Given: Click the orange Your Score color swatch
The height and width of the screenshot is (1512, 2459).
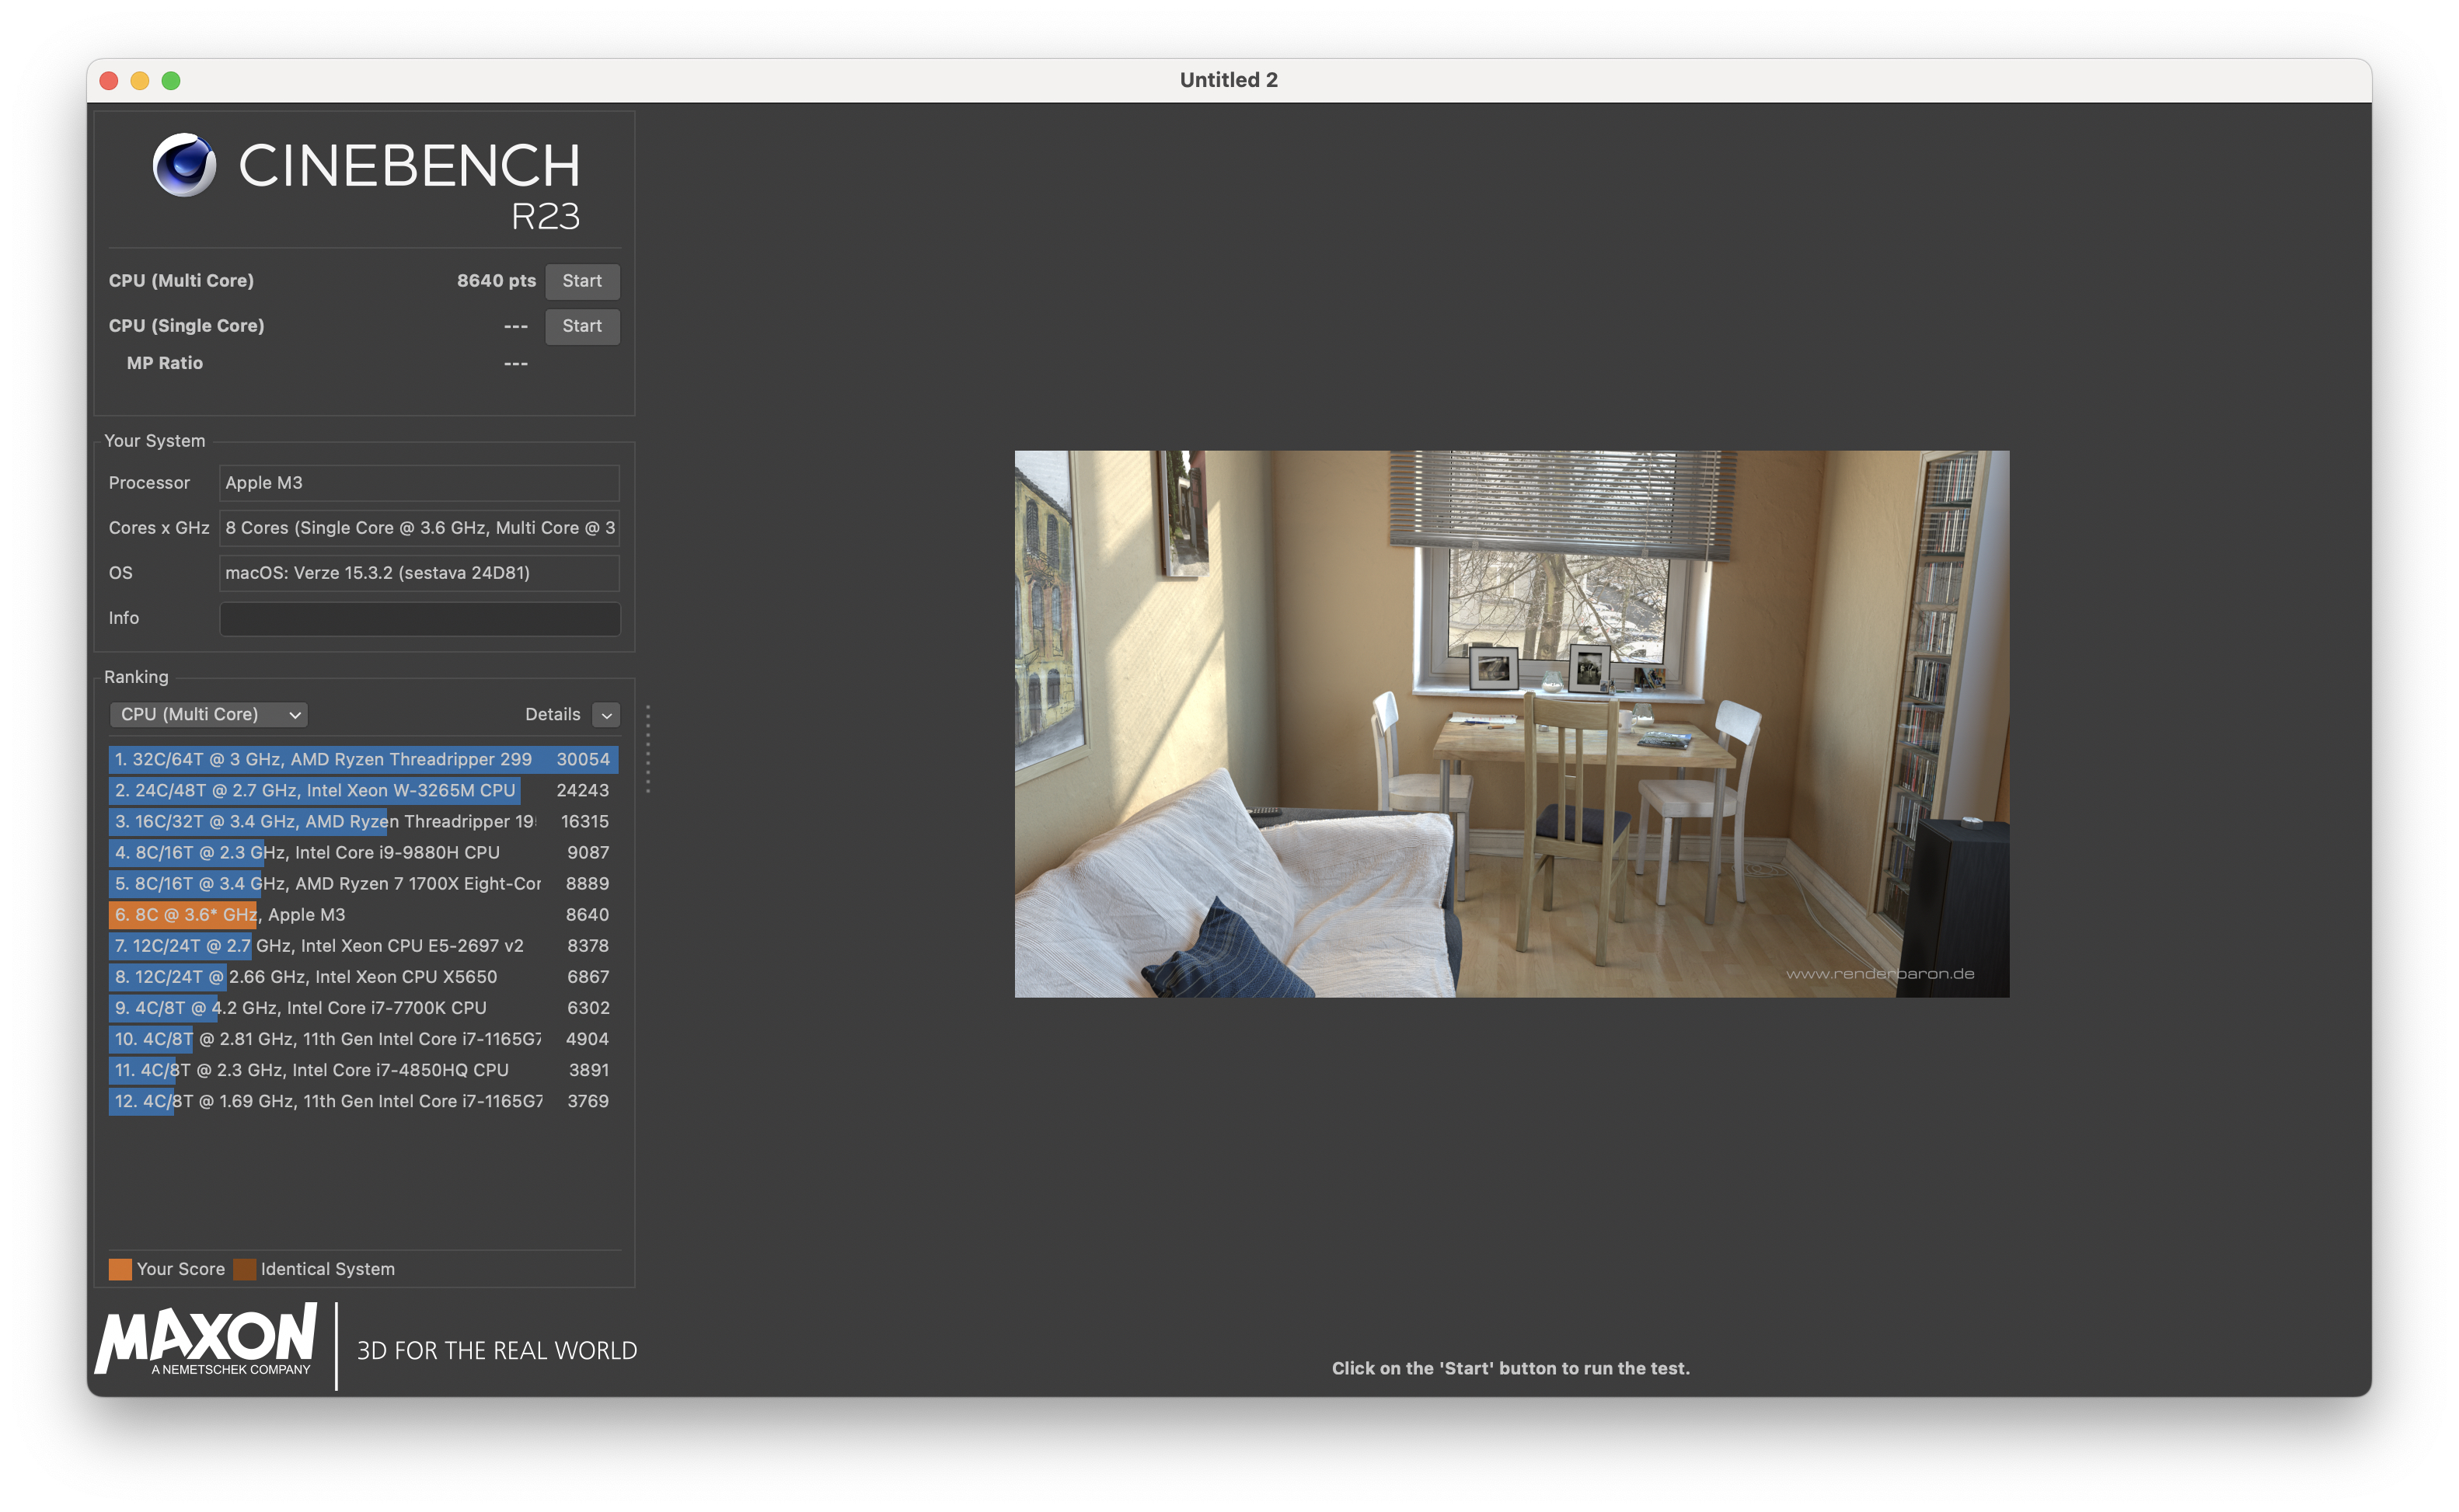Looking at the screenshot, I should 120,1269.
